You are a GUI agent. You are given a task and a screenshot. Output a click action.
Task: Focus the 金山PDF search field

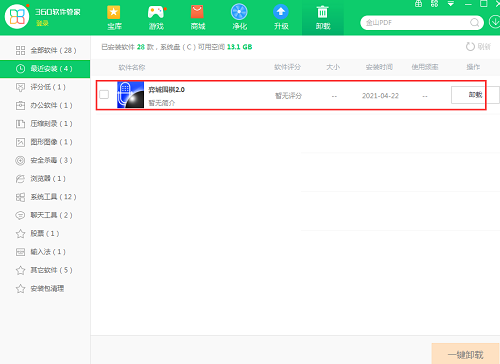coord(417,23)
